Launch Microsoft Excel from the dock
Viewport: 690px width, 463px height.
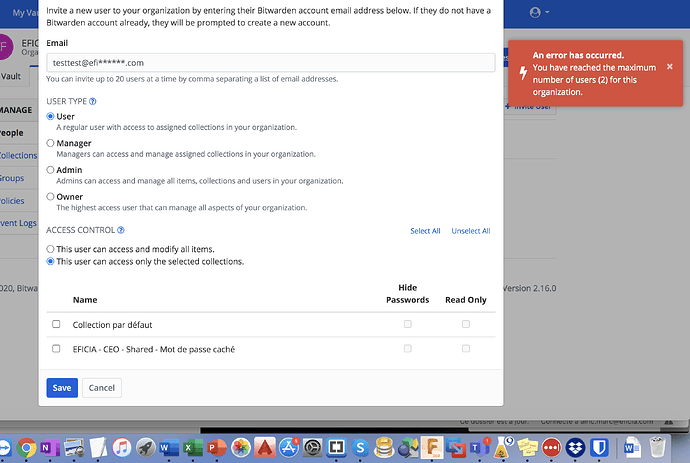(x=193, y=448)
